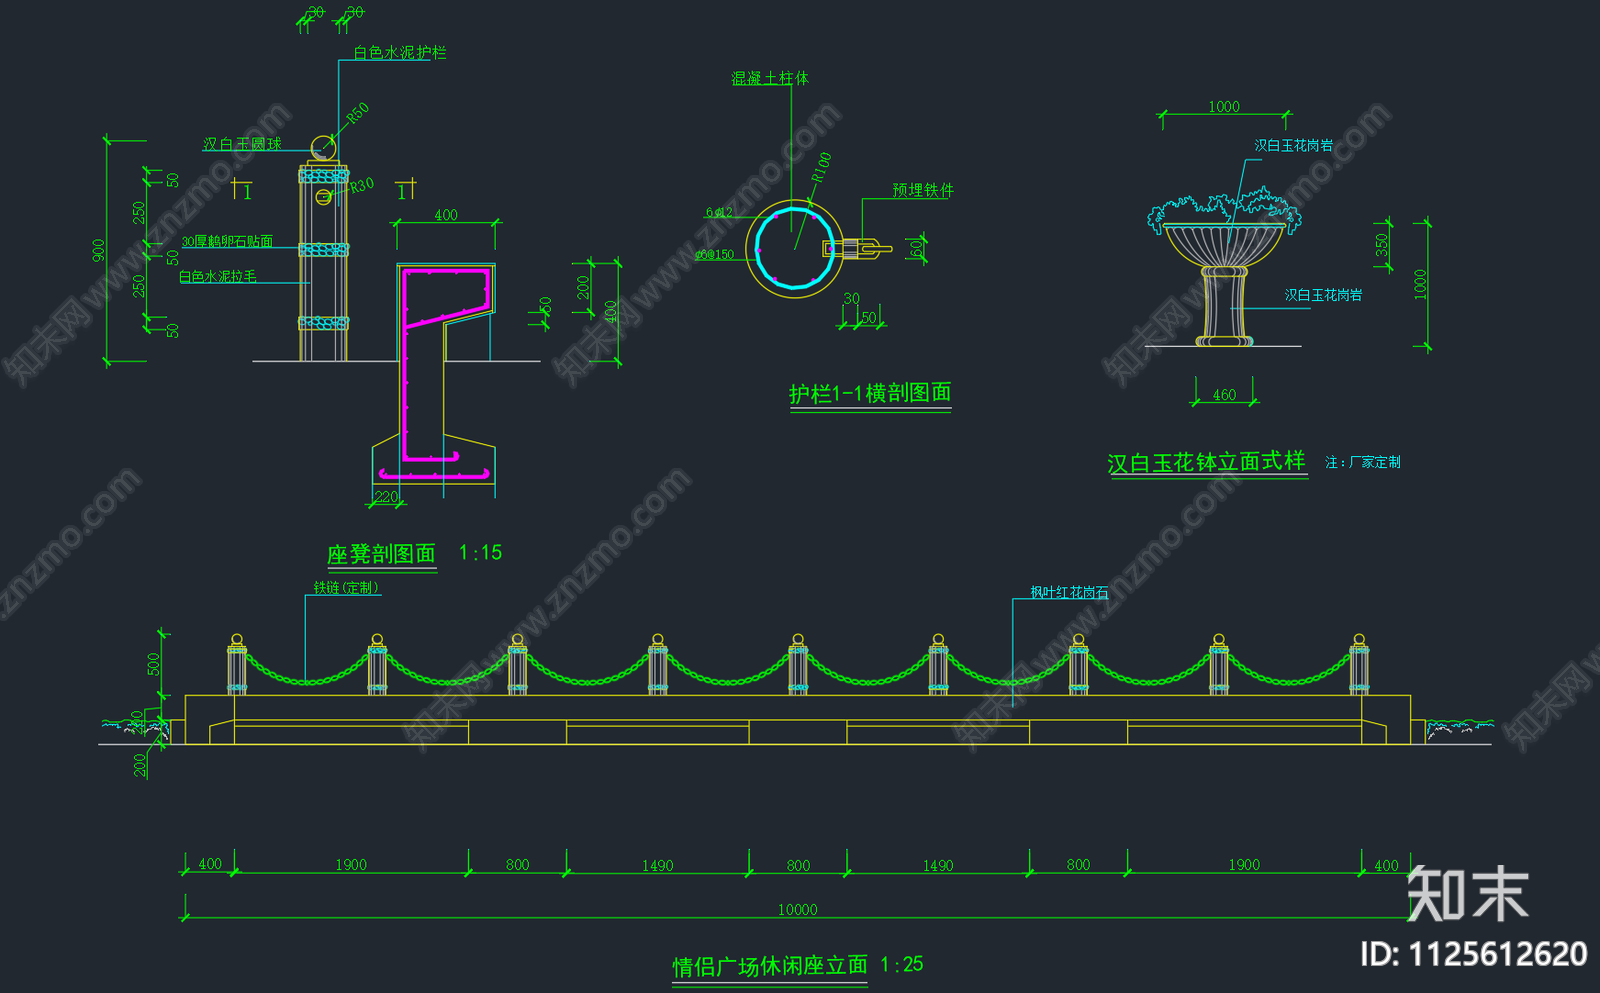Select the '情侣广场休闲座立面' title
This screenshot has width=1600, height=993.
[x=770, y=967]
